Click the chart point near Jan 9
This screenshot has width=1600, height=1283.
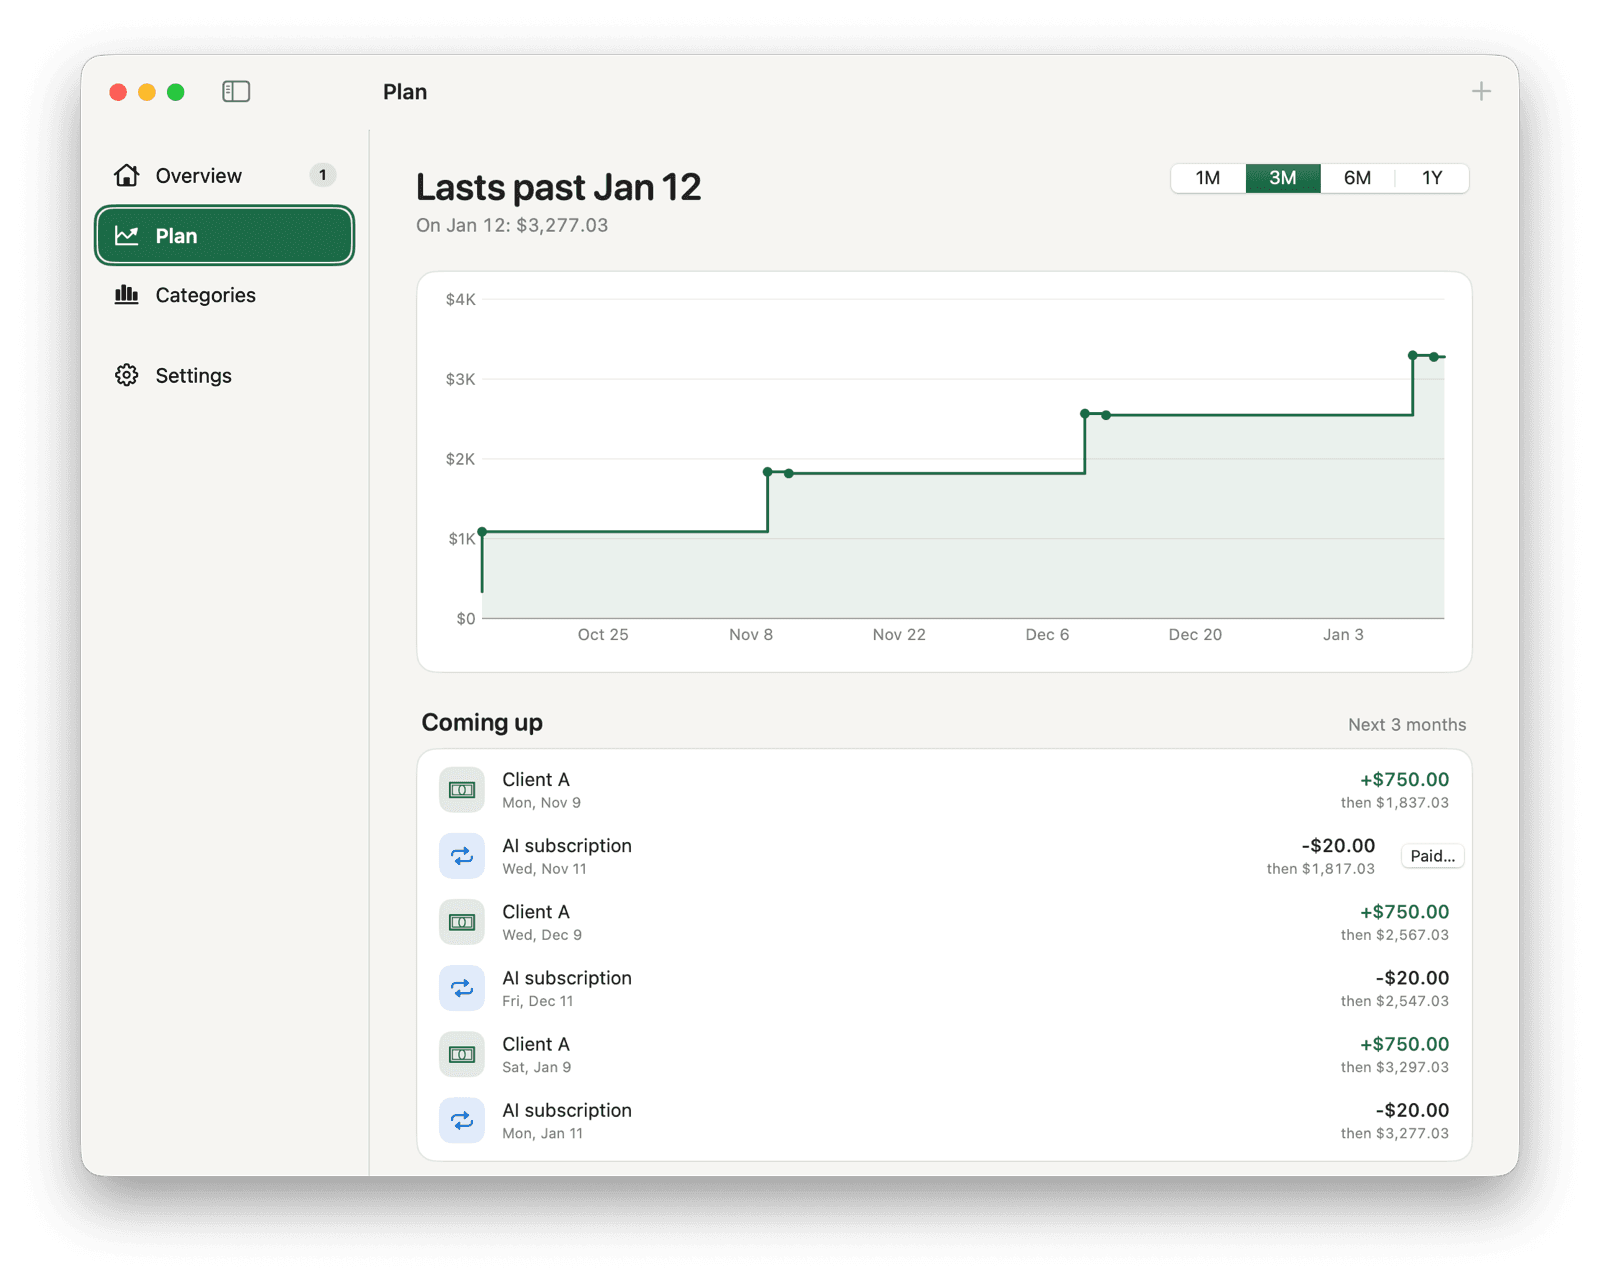click(1413, 355)
